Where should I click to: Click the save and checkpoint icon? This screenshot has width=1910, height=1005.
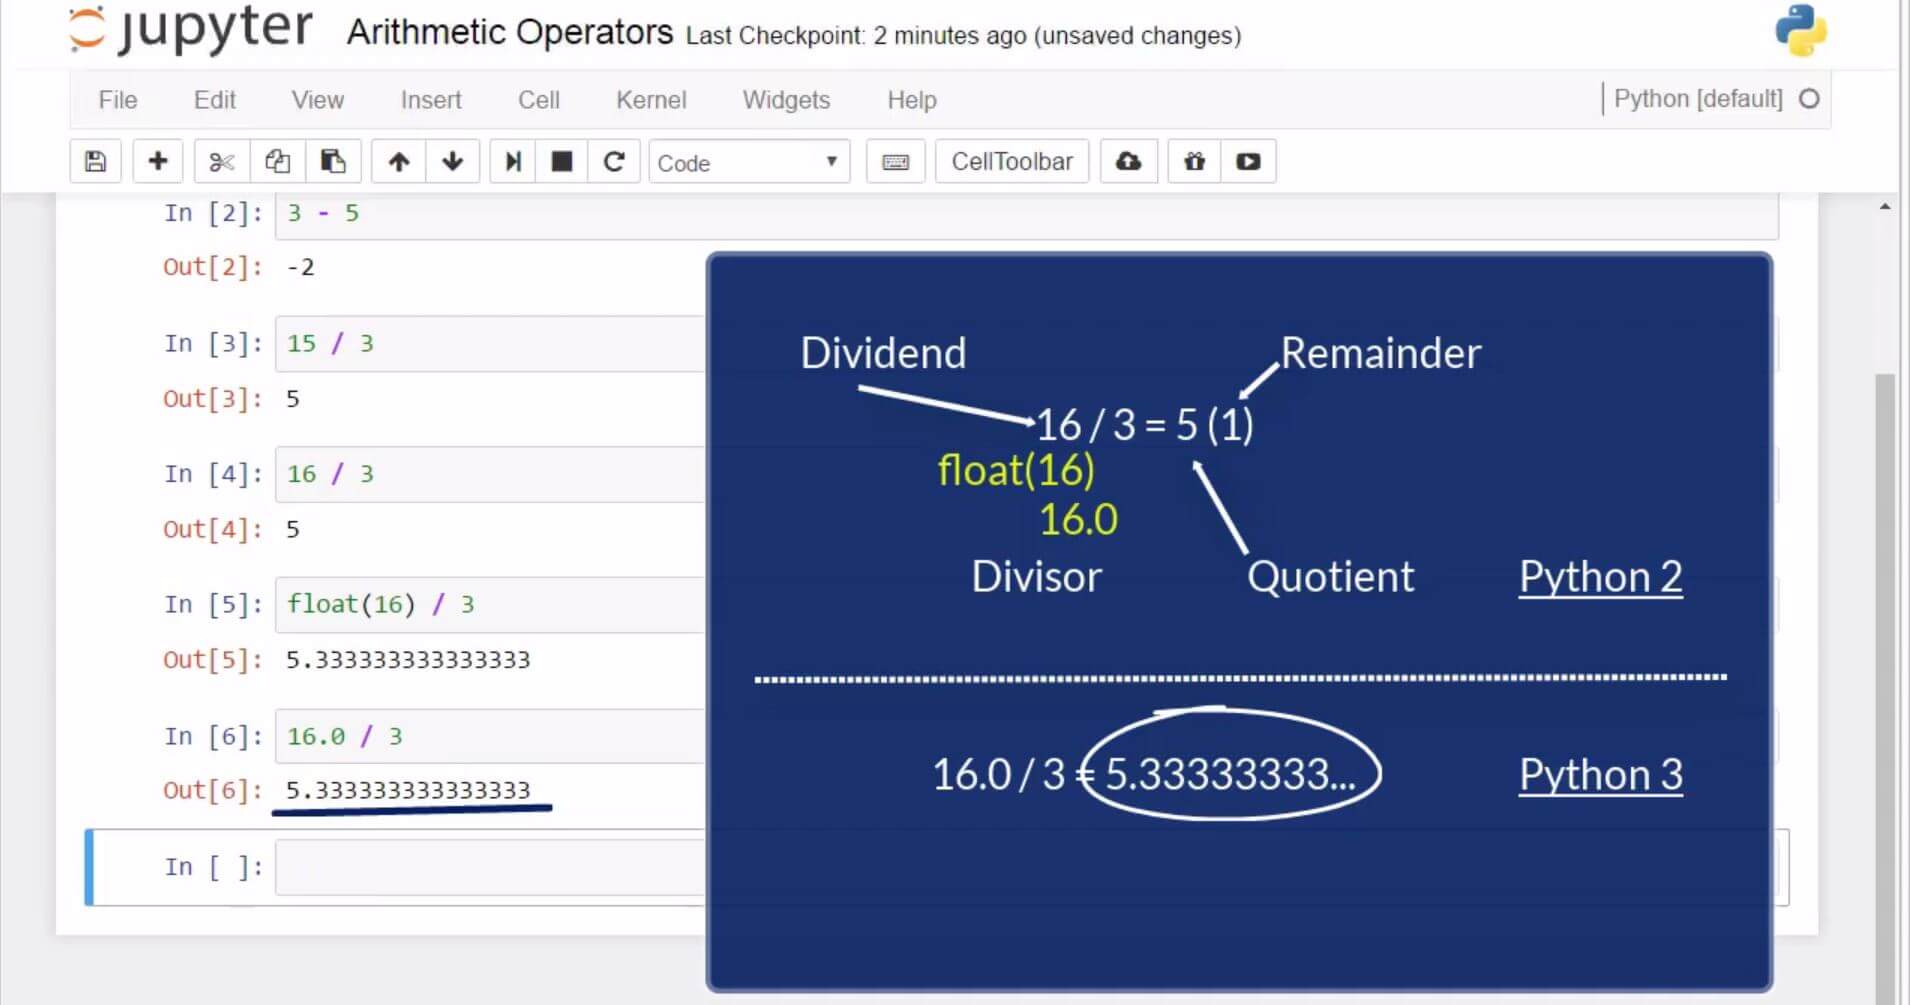click(95, 161)
